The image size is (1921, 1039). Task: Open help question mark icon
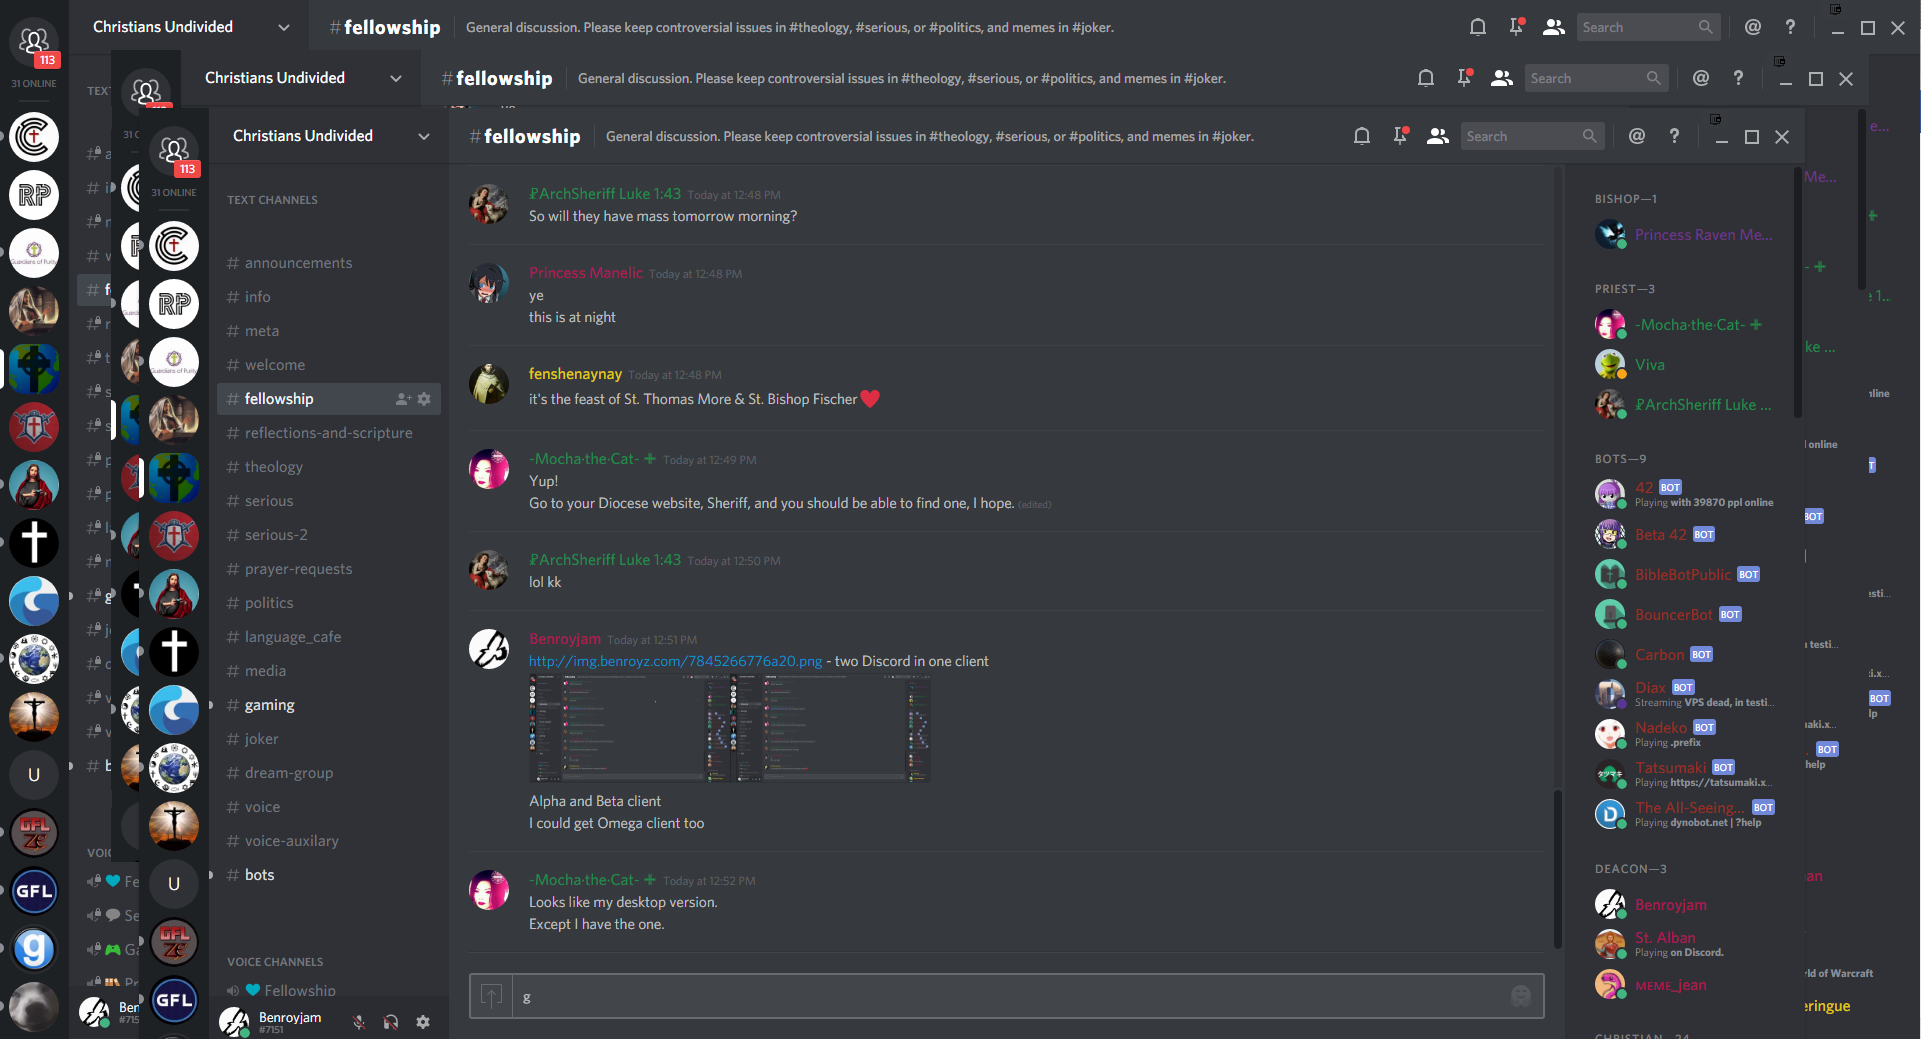click(1675, 136)
